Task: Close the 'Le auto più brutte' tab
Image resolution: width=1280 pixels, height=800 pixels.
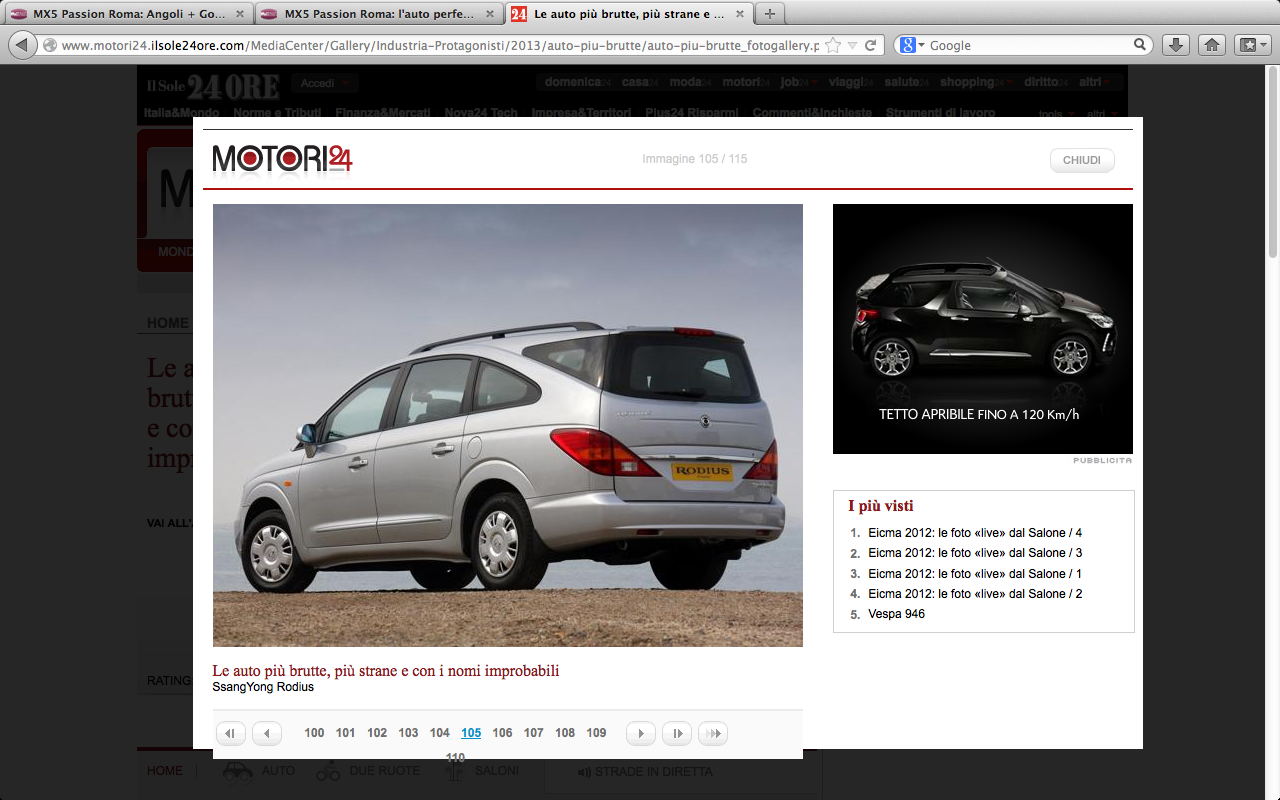Action: 741,14
